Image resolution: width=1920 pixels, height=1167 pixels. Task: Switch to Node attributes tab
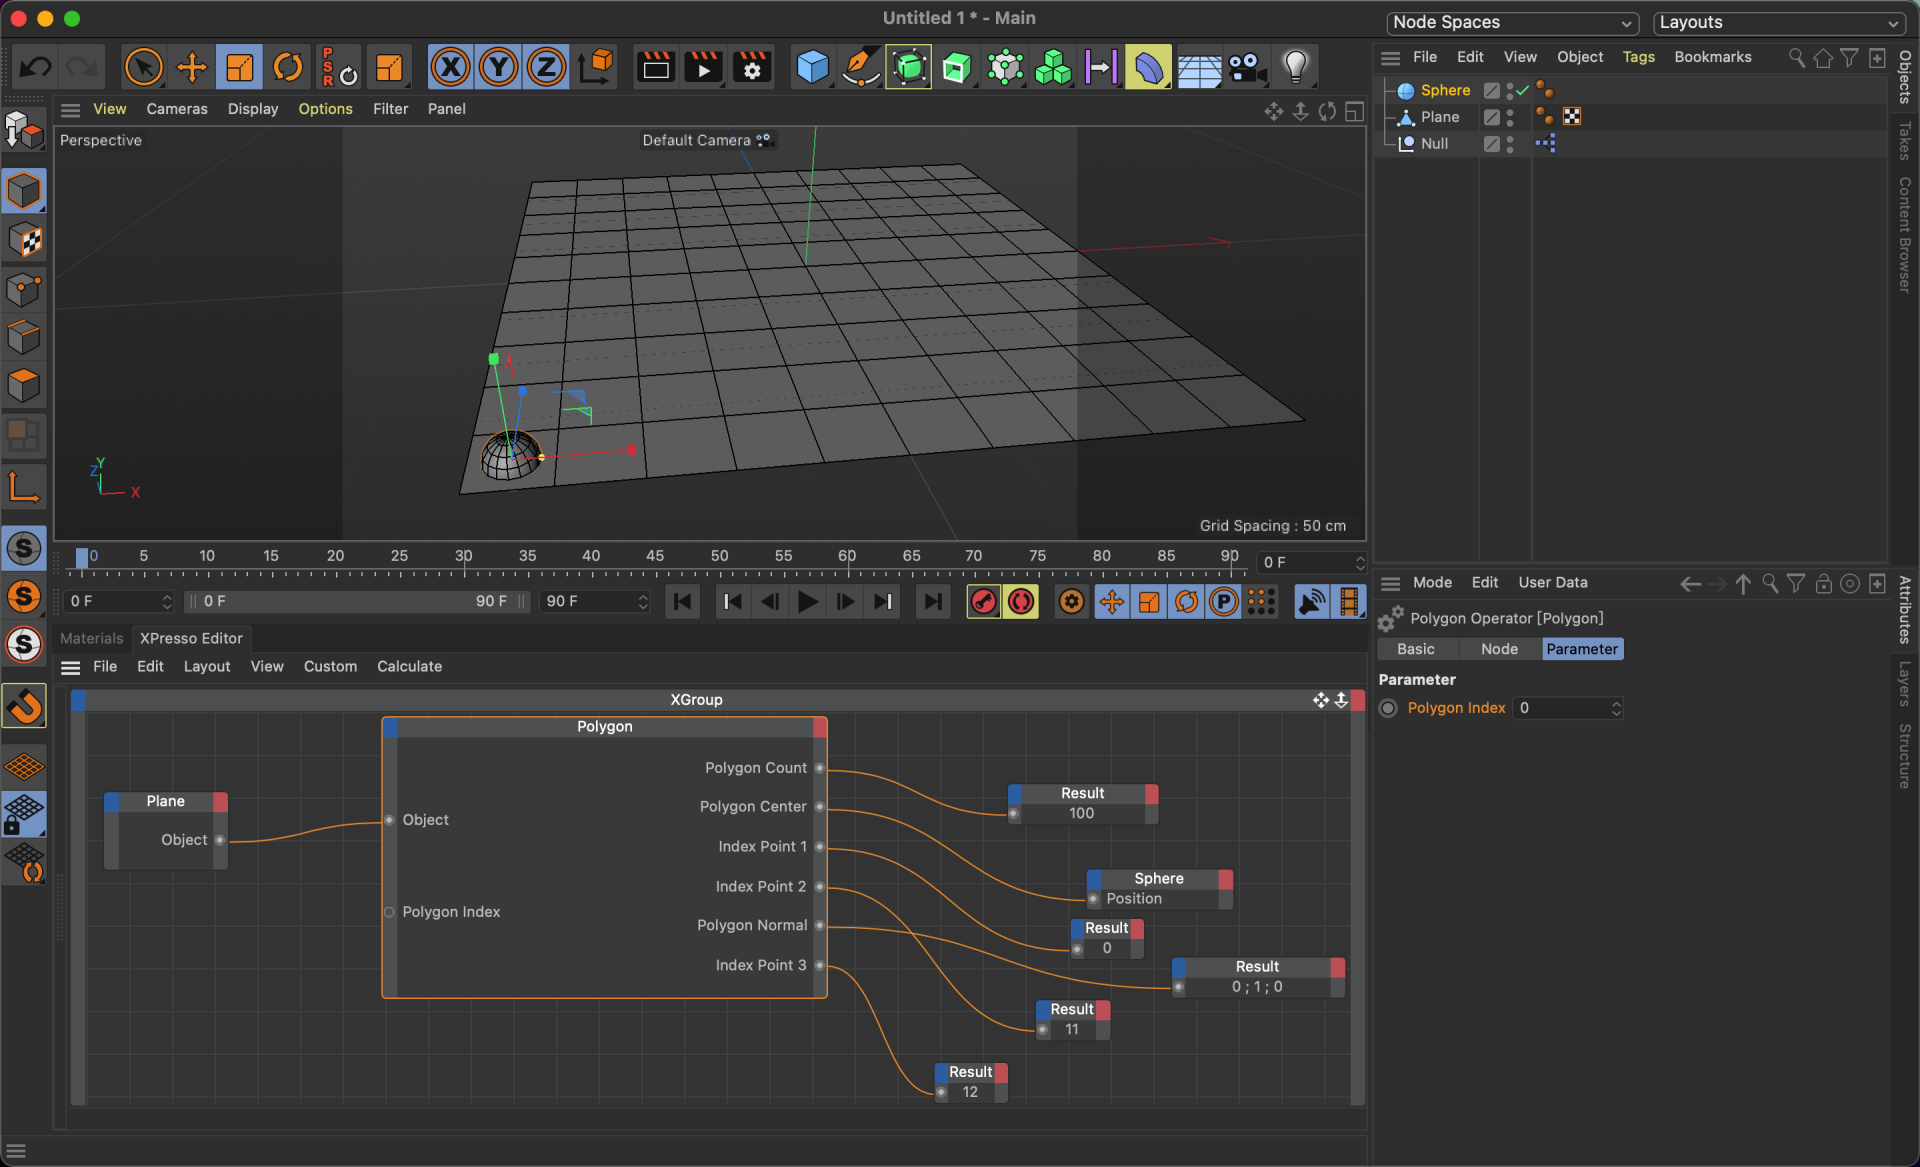(x=1499, y=649)
